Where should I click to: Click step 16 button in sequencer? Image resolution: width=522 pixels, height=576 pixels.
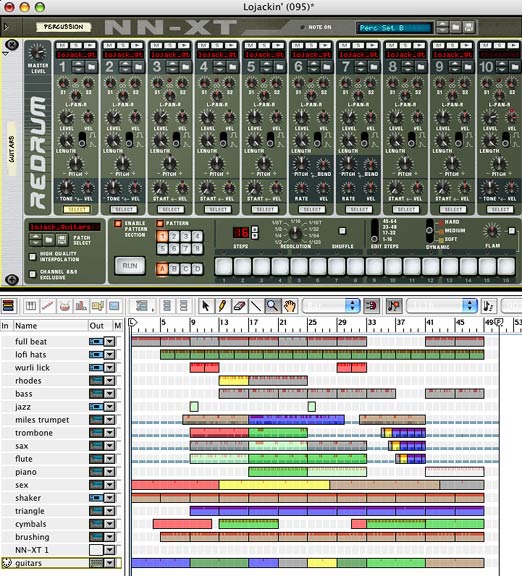coord(506,267)
